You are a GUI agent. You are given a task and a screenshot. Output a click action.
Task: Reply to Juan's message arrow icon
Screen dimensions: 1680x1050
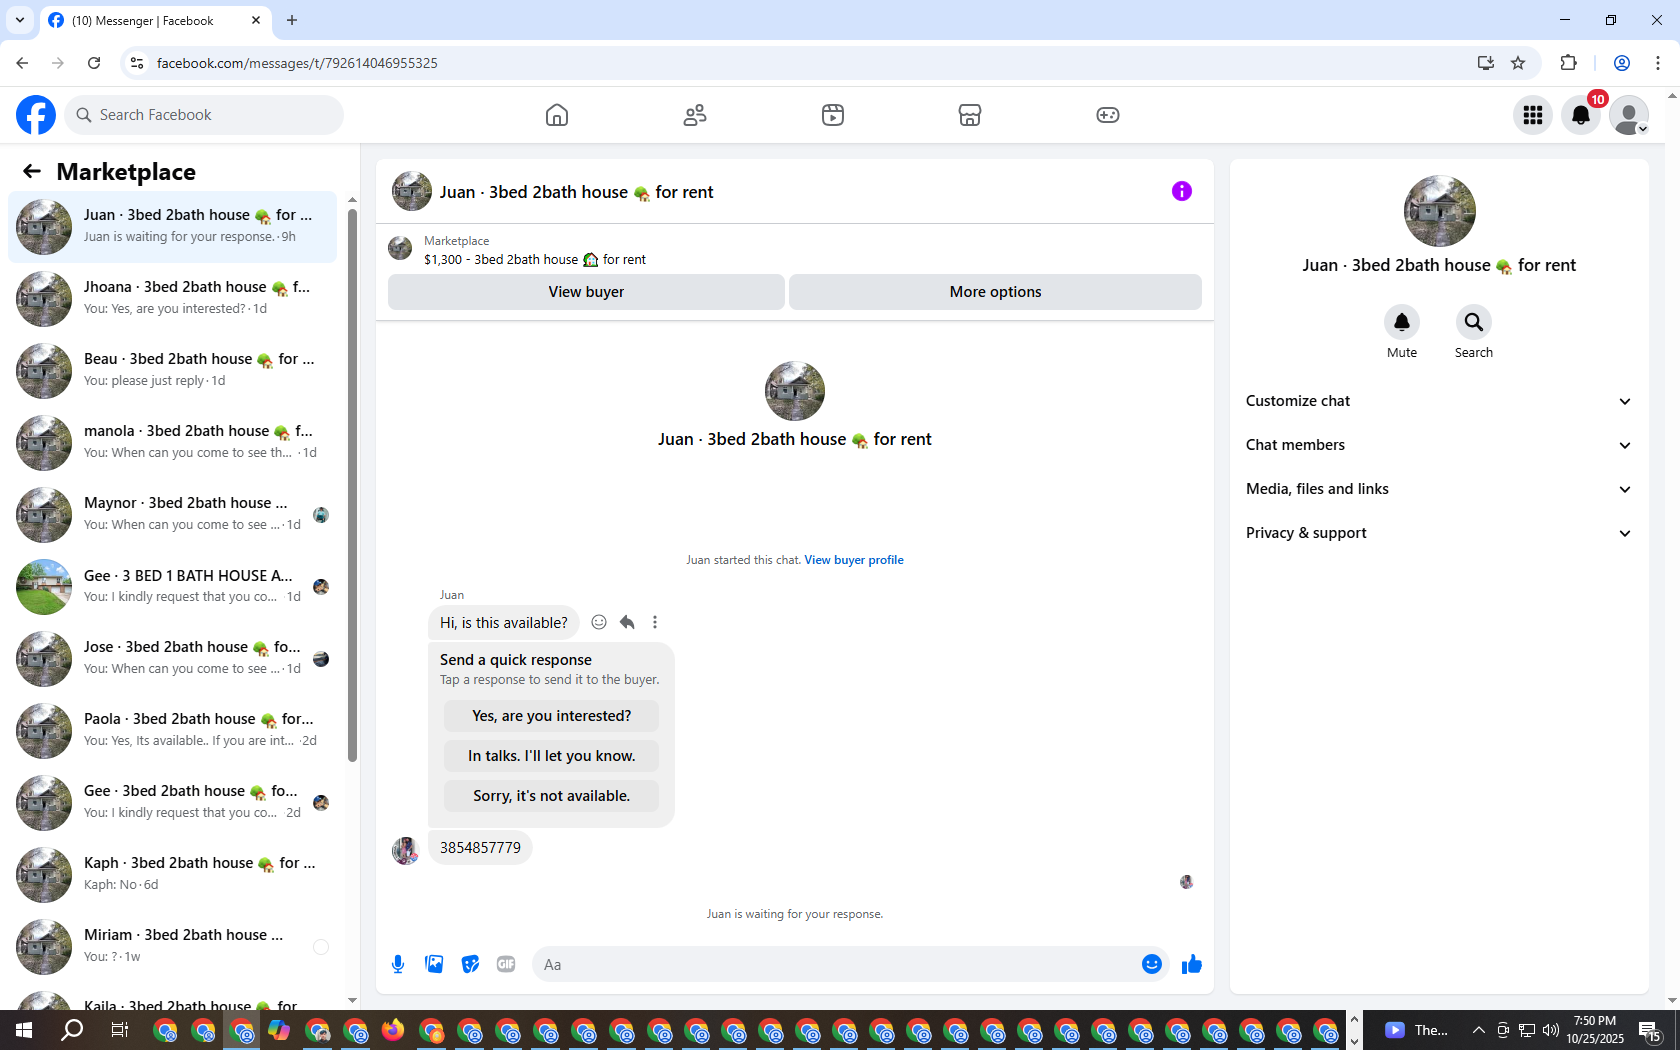627,622
